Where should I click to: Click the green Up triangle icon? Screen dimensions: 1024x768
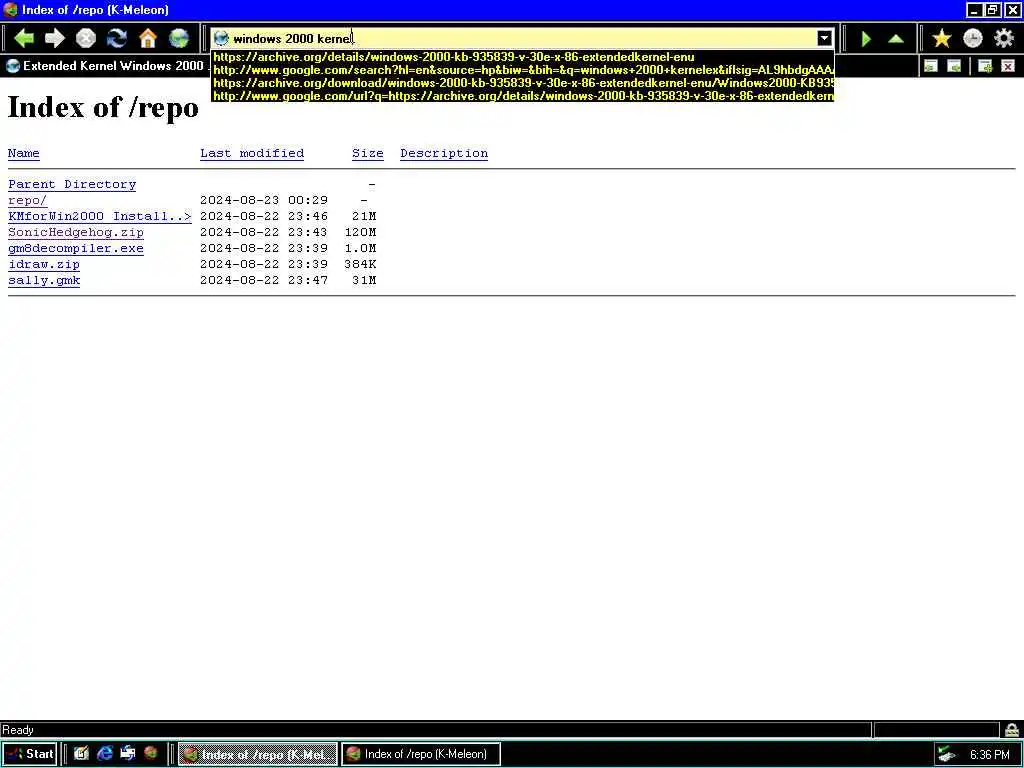point(896,39)
